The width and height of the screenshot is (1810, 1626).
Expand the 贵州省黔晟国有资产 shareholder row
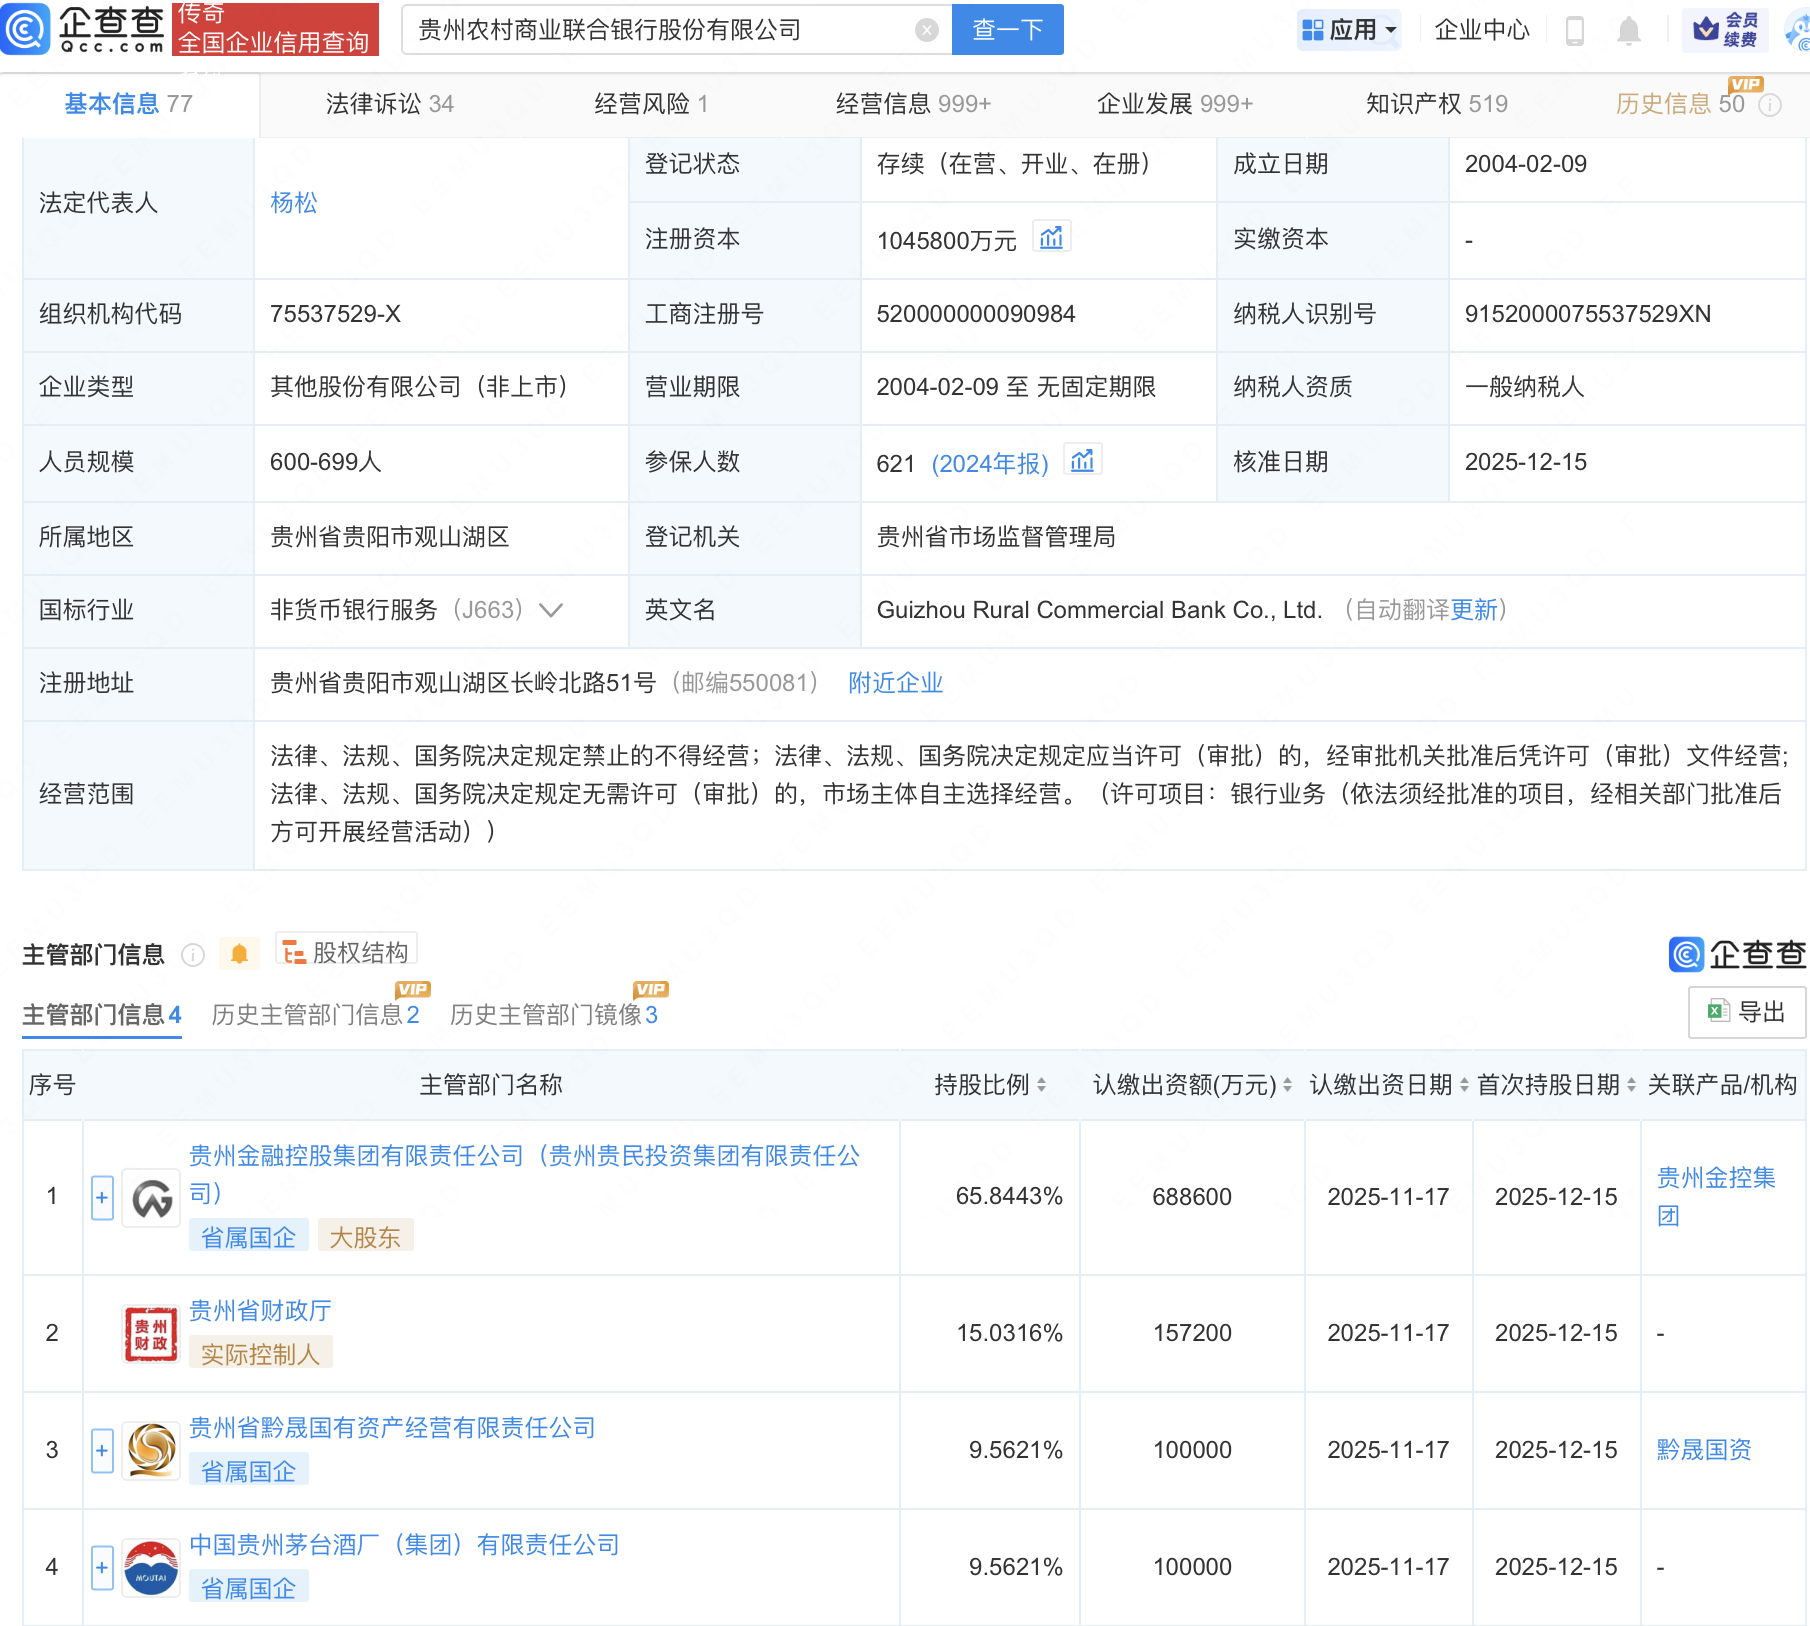[x=102, y=1450]
